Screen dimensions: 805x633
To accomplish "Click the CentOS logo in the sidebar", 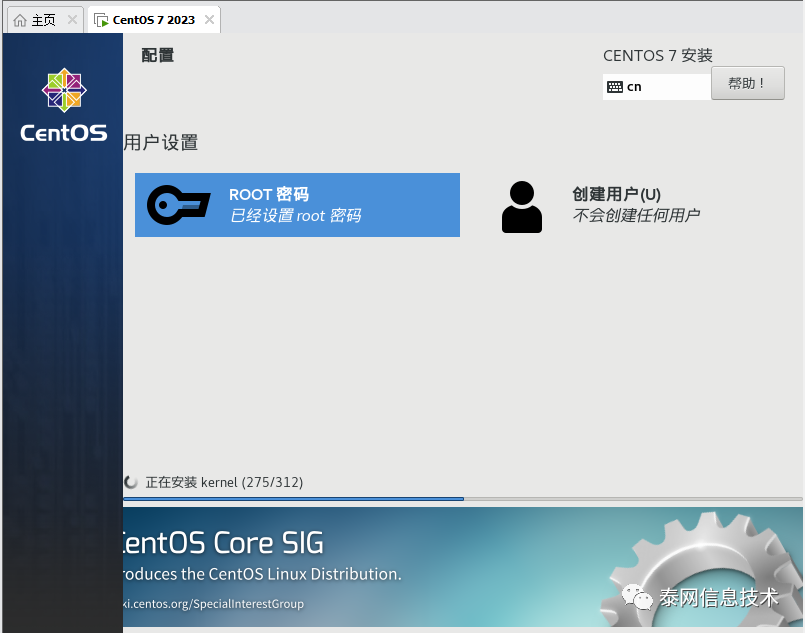I will tap(64, 105).
